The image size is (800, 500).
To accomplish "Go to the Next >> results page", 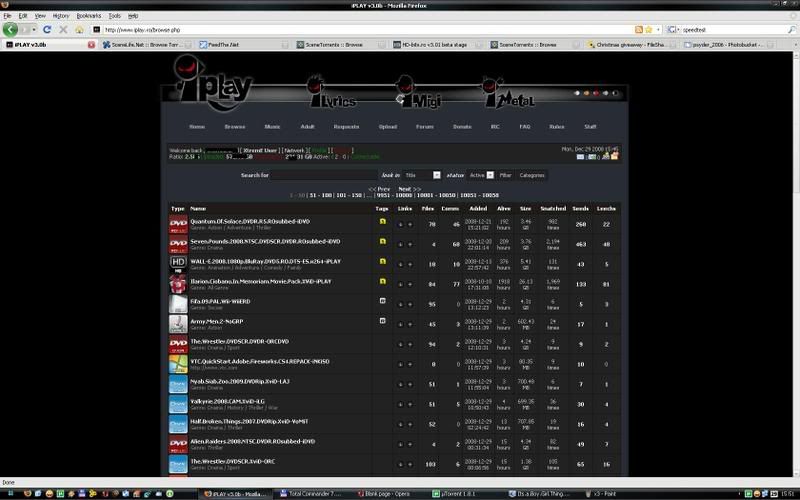I will pyautogui.click(x=409, y=189).
